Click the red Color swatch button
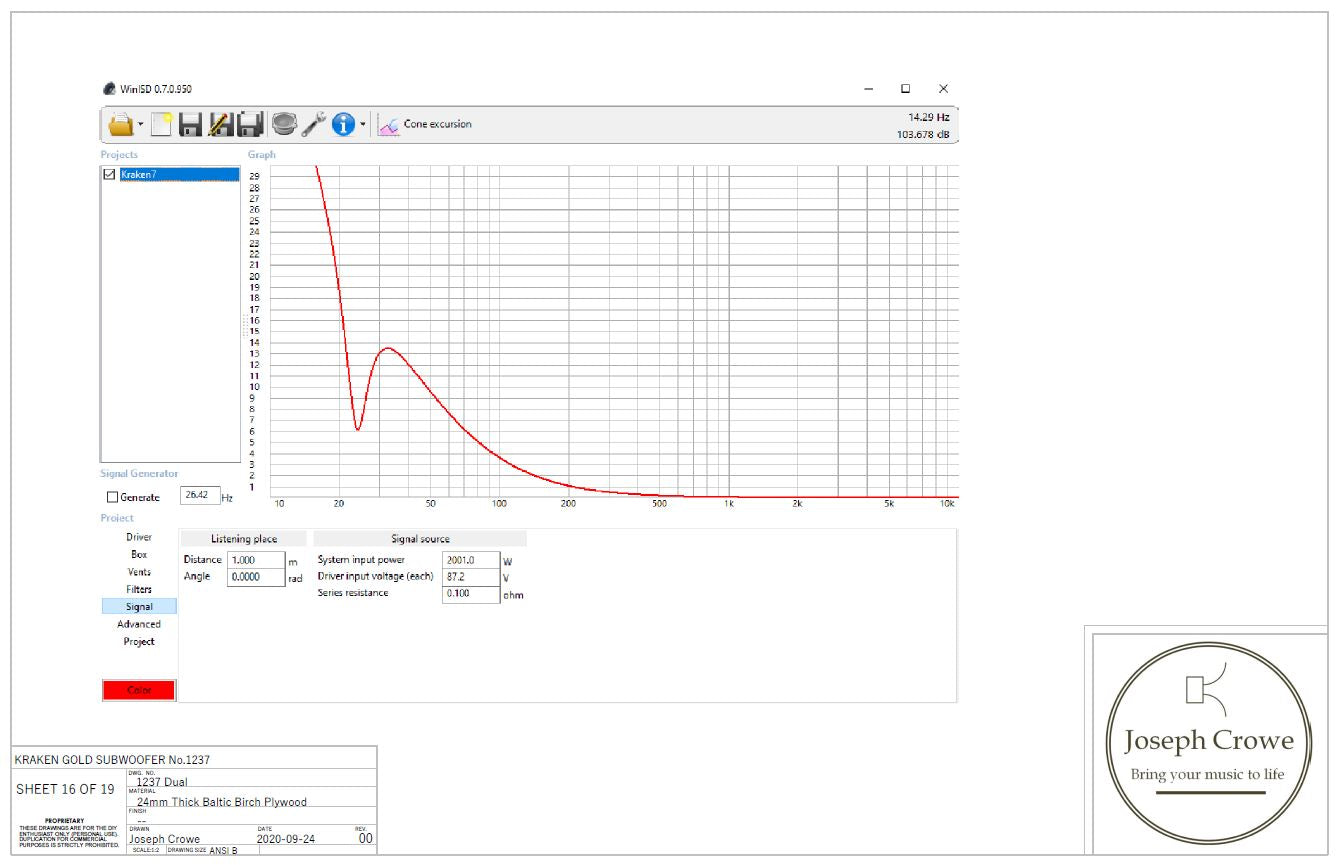The height and width of the screenshot is (865, 1339). [x=139, y=690]
